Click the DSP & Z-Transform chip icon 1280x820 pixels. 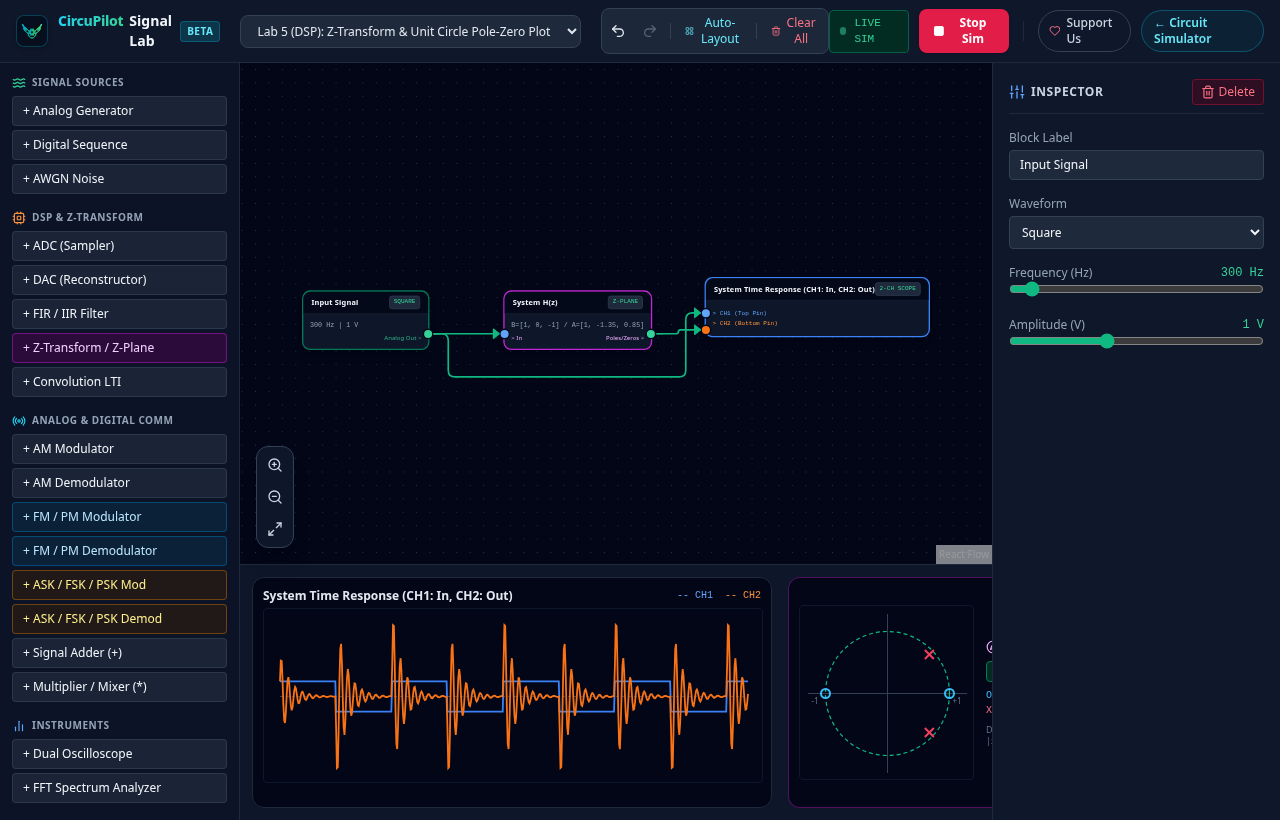coord(19,217)
